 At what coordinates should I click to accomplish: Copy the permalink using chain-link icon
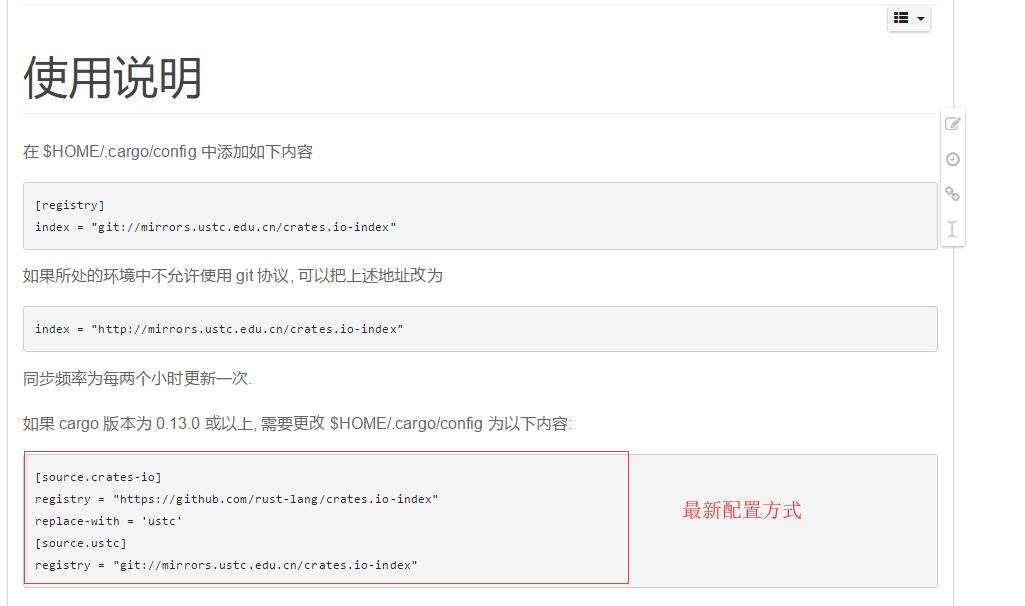(x=952, y=194)
